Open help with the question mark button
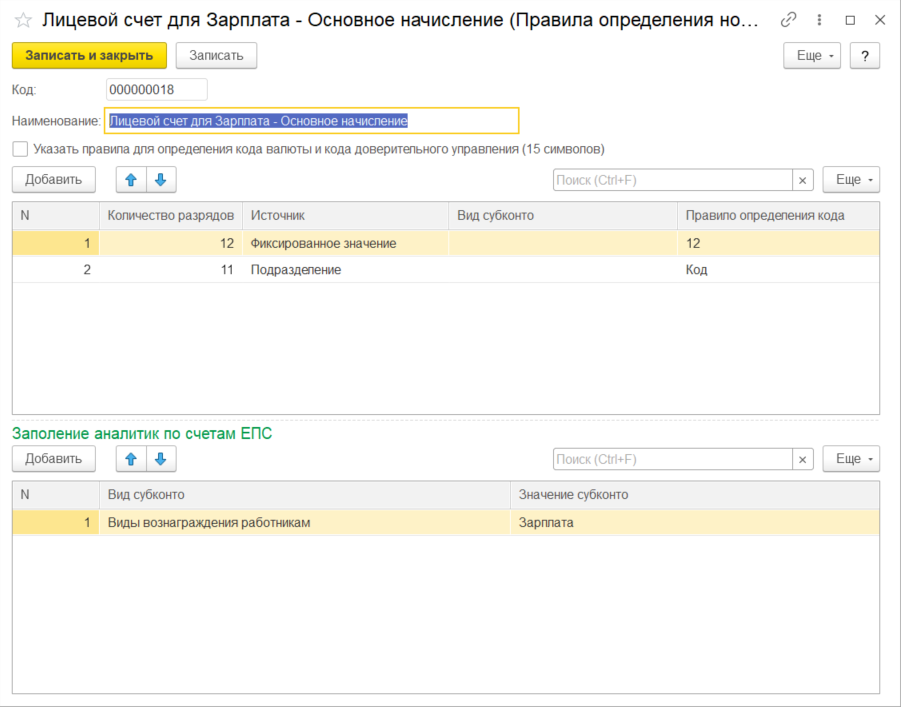This screenshot has width=901, height=707. click(864, 56)
